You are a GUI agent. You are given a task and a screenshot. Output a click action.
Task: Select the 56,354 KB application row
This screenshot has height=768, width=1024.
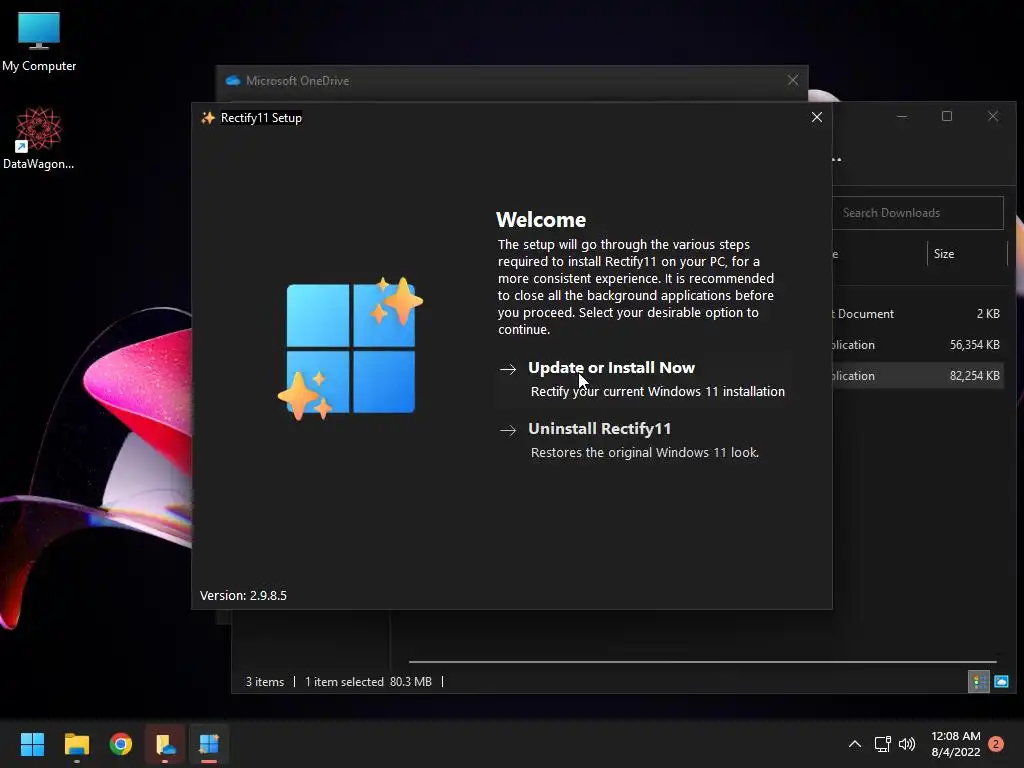pos(918,345)
